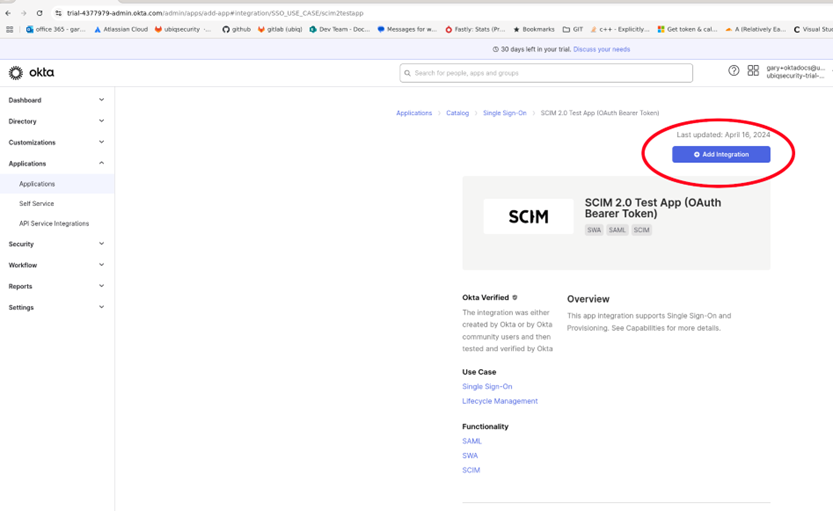This screenshot has width=833, height=511.
Task: Click the Add Integration button
Action: click(x=721, y=155)
